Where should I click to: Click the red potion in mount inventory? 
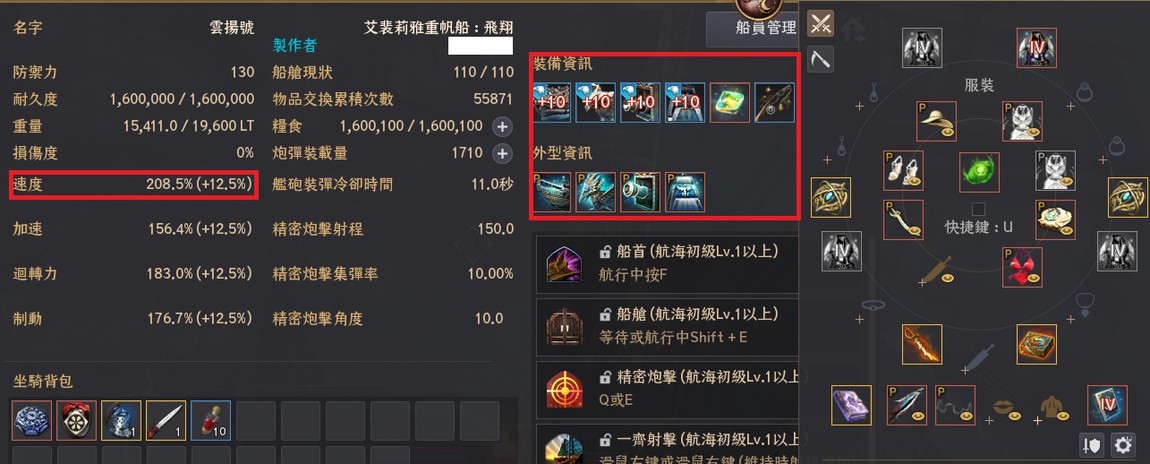(x=210, y=420)
